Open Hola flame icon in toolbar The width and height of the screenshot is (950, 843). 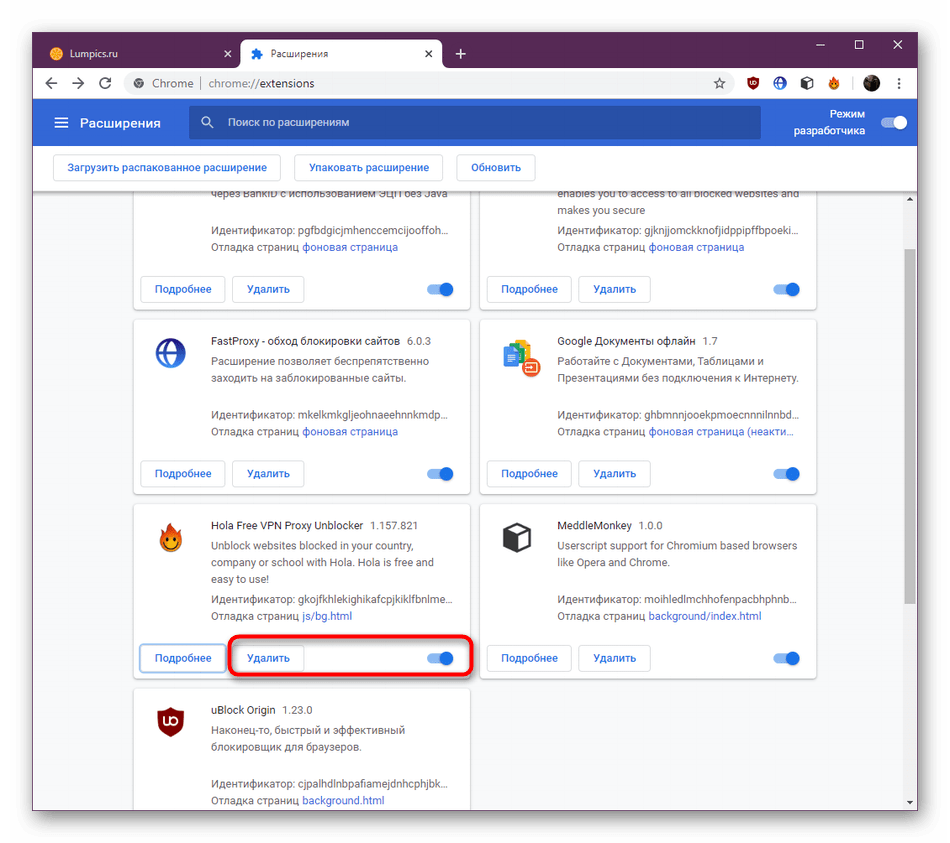(x=834, y=83)
